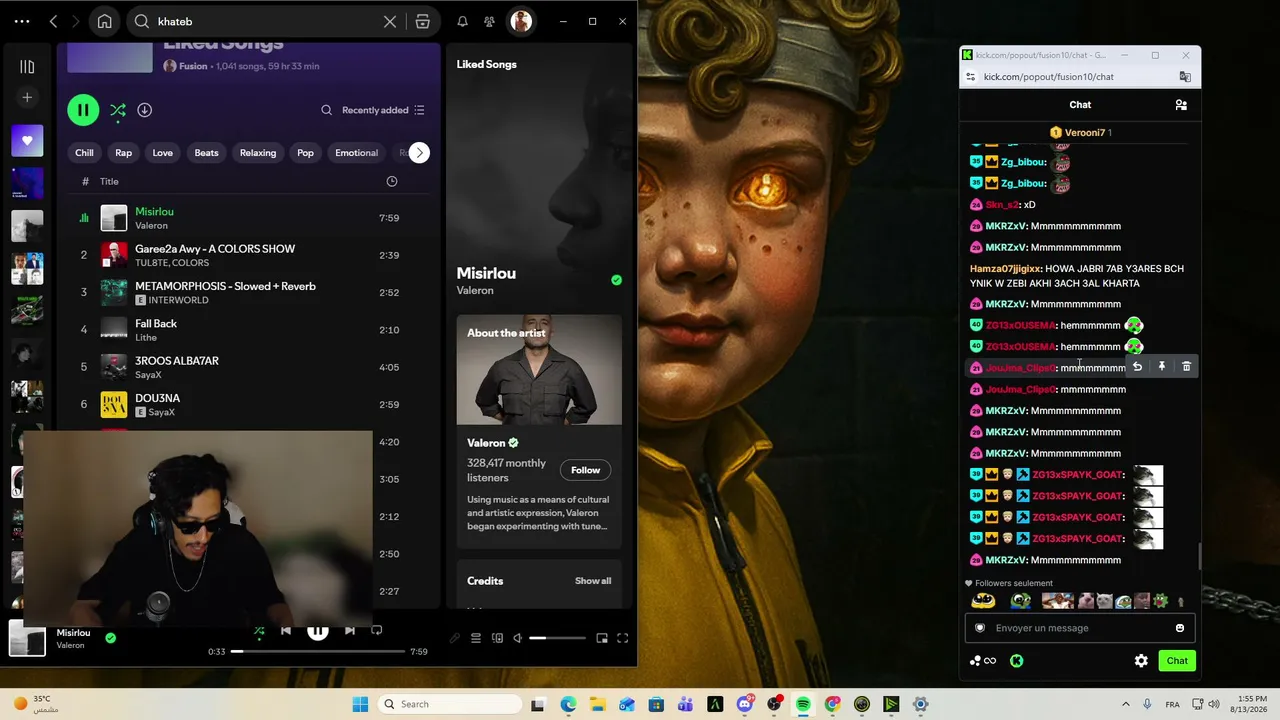Screen dimensions: 1280x720
Task: Delete the hovered JouJma_Clips chat message
Action: [x=1186, y=367]
